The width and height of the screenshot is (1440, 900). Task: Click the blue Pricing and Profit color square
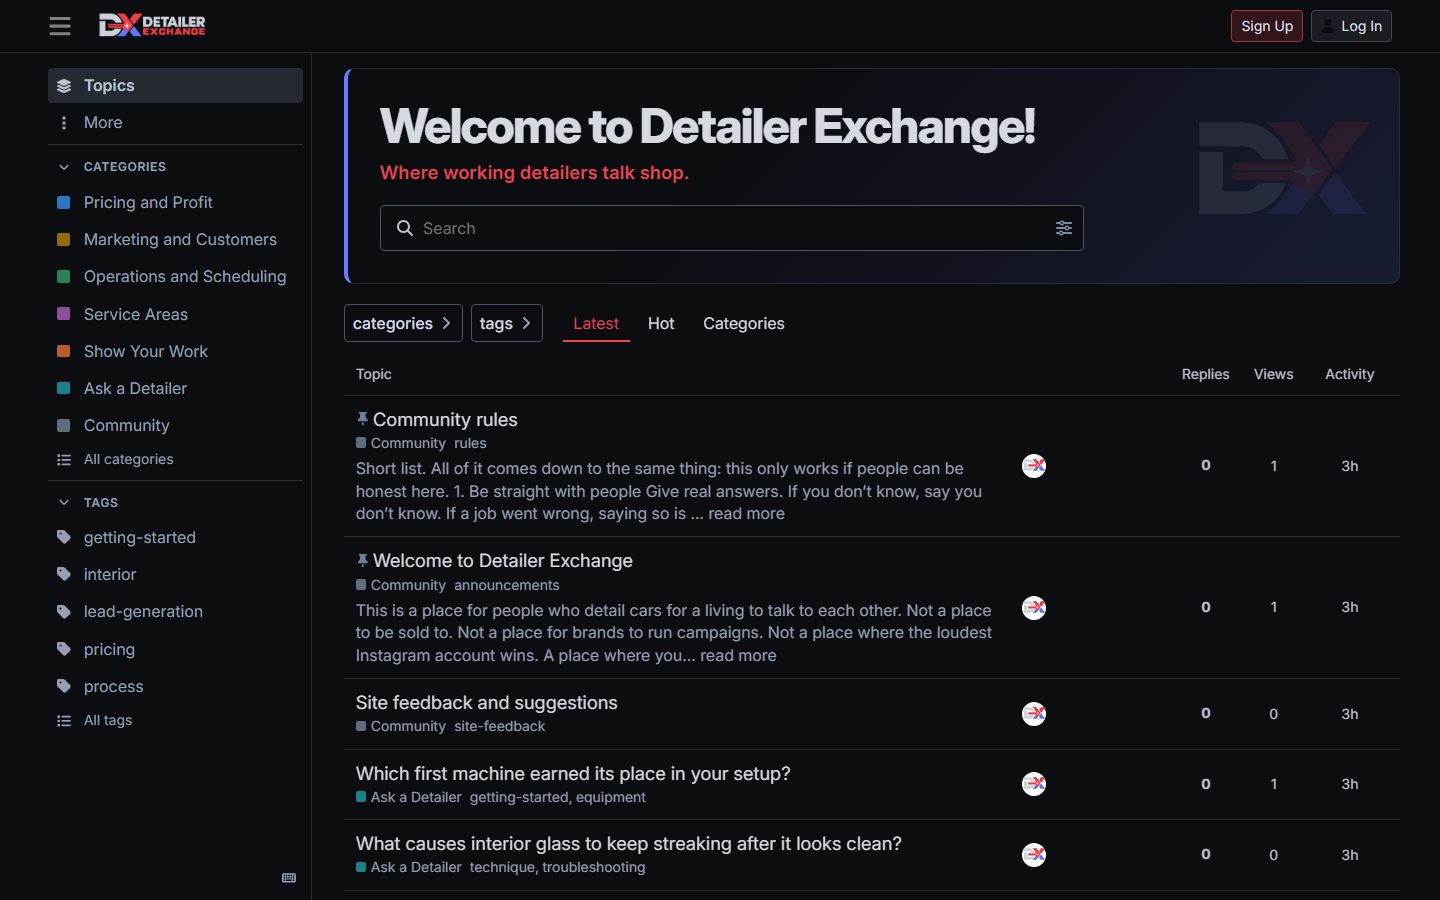click(x=64, y=203)
